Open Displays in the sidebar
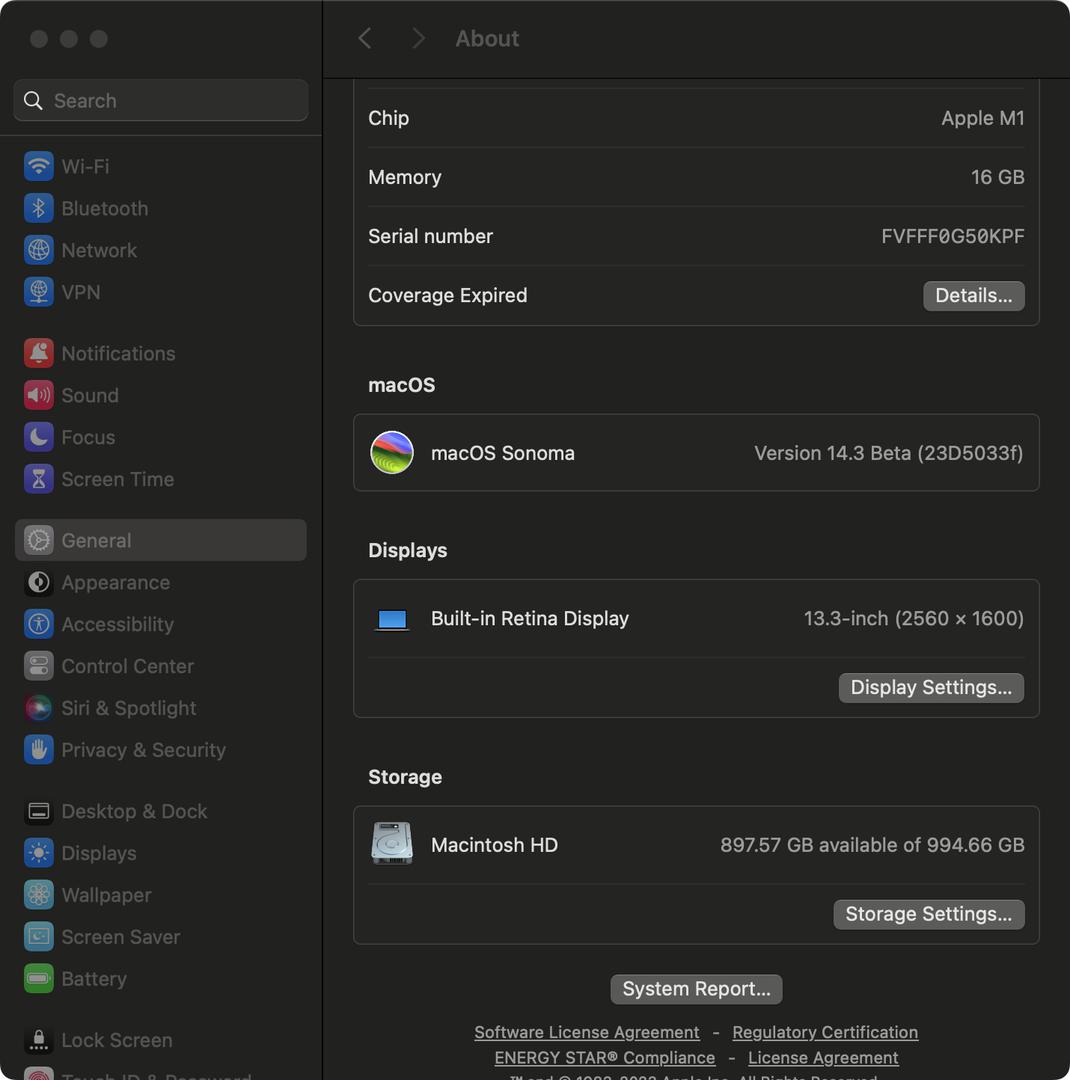1070x1080 pixels. (161, 853)
